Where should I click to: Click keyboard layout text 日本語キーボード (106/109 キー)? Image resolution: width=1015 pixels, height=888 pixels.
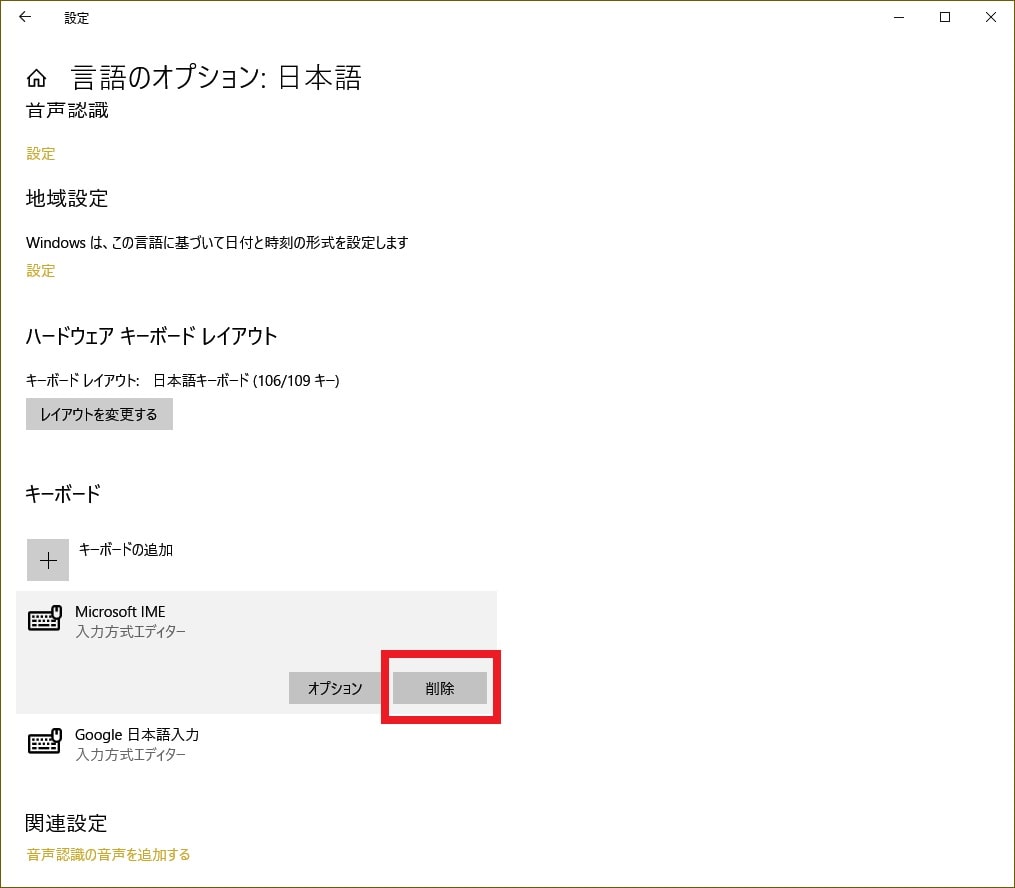pos(246,381)
